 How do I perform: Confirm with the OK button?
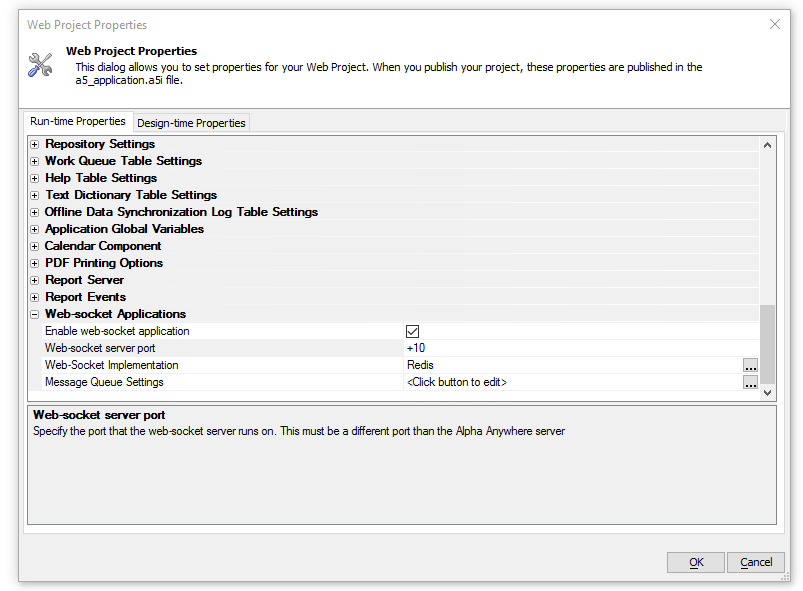(696, 562)
